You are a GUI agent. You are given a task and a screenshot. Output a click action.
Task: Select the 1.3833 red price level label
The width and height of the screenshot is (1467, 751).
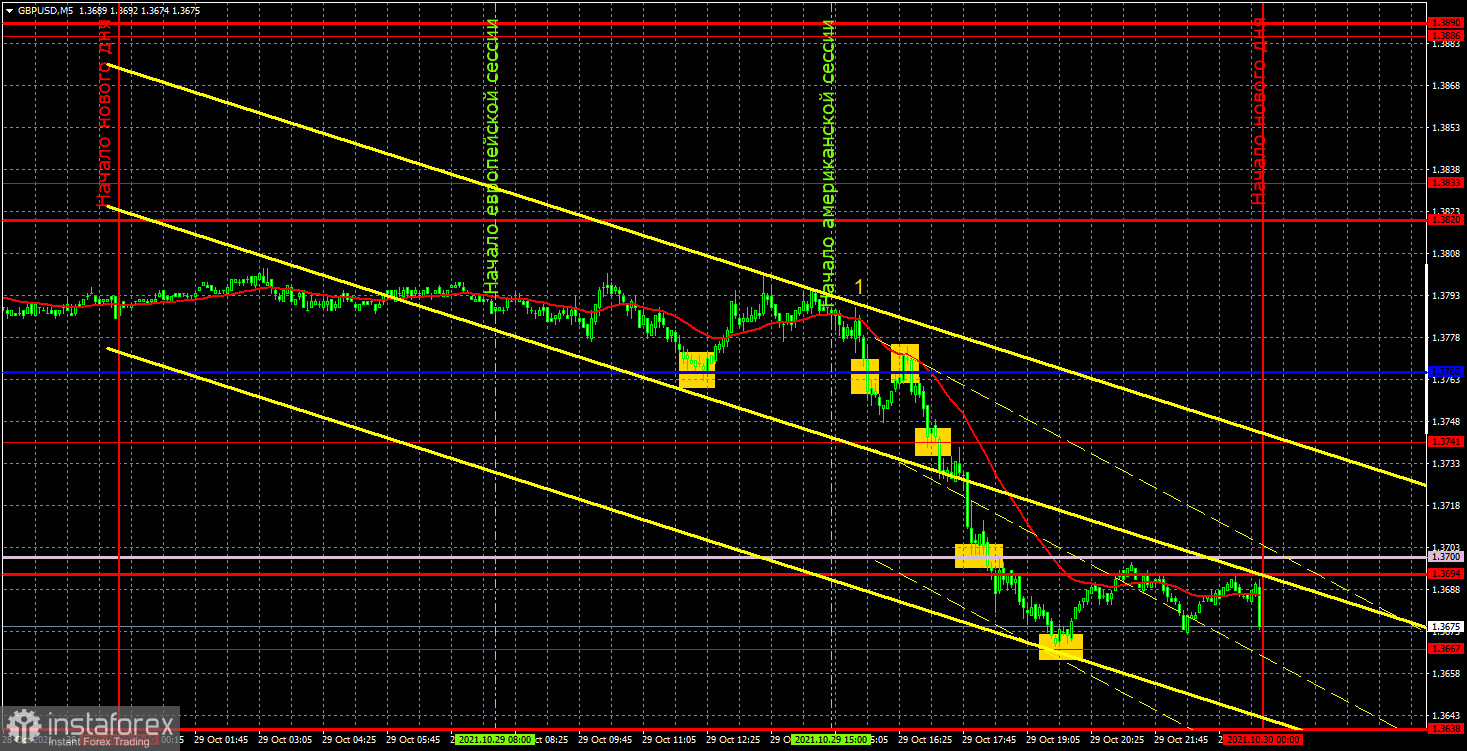(x=1446, y=183)
